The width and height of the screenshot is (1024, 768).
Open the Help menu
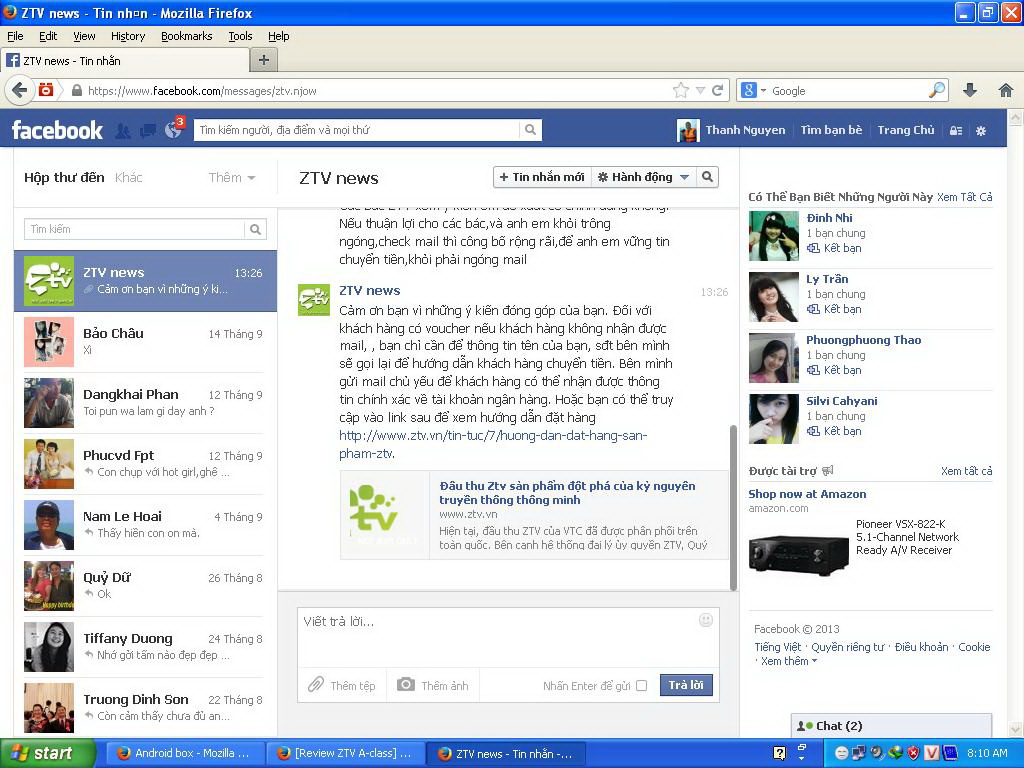point(278,36)
